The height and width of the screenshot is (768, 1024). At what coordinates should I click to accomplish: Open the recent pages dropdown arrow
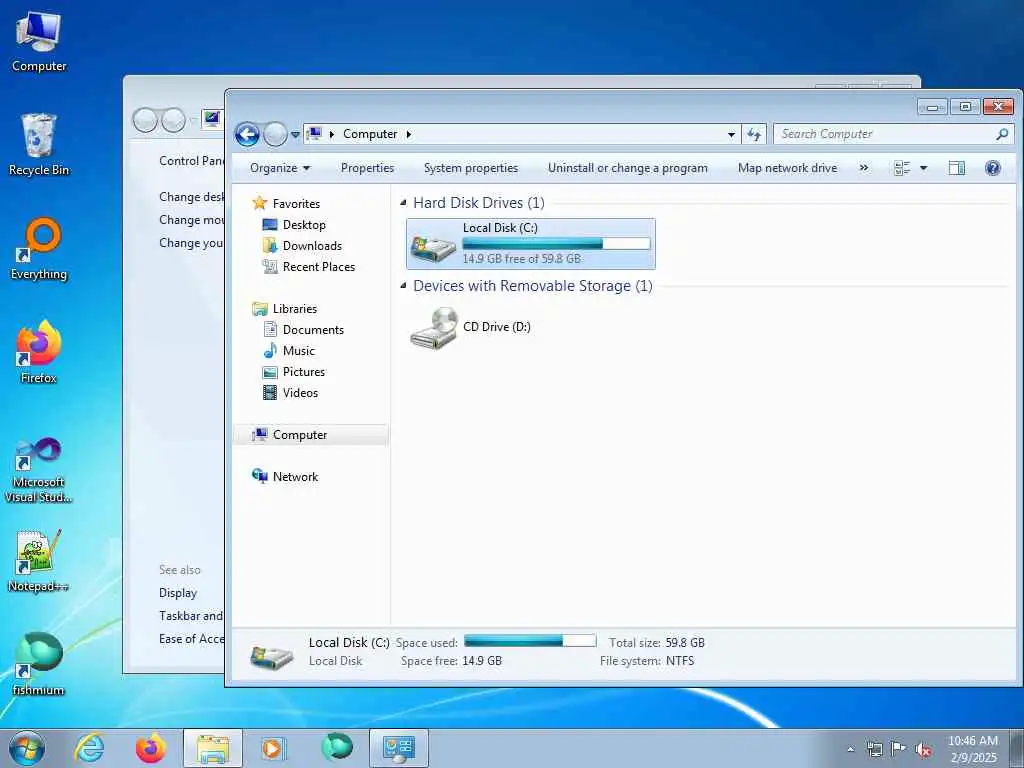pos(295,135)
